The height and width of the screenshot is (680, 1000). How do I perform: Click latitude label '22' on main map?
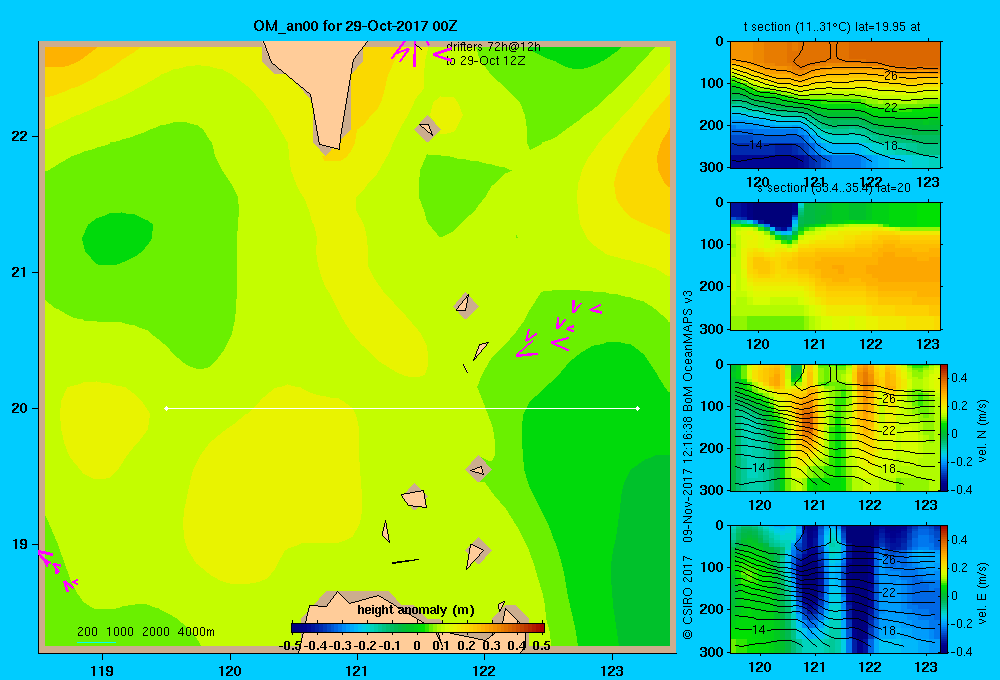point(20,137)
